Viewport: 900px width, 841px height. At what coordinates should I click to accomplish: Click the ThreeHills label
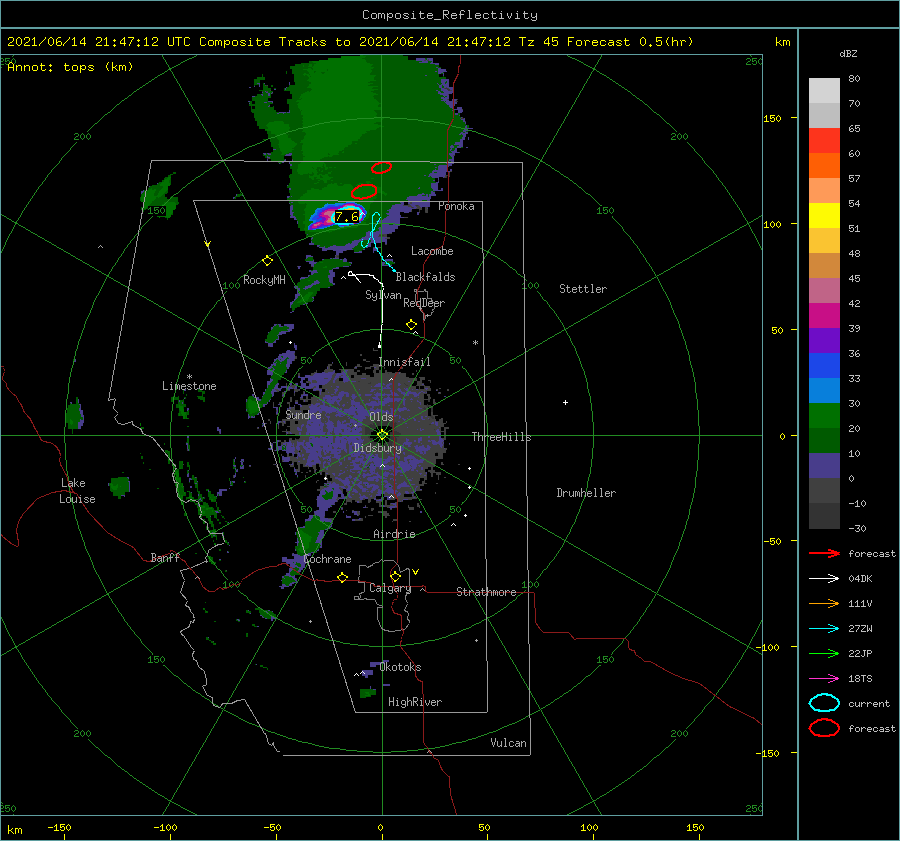point(502,437)
